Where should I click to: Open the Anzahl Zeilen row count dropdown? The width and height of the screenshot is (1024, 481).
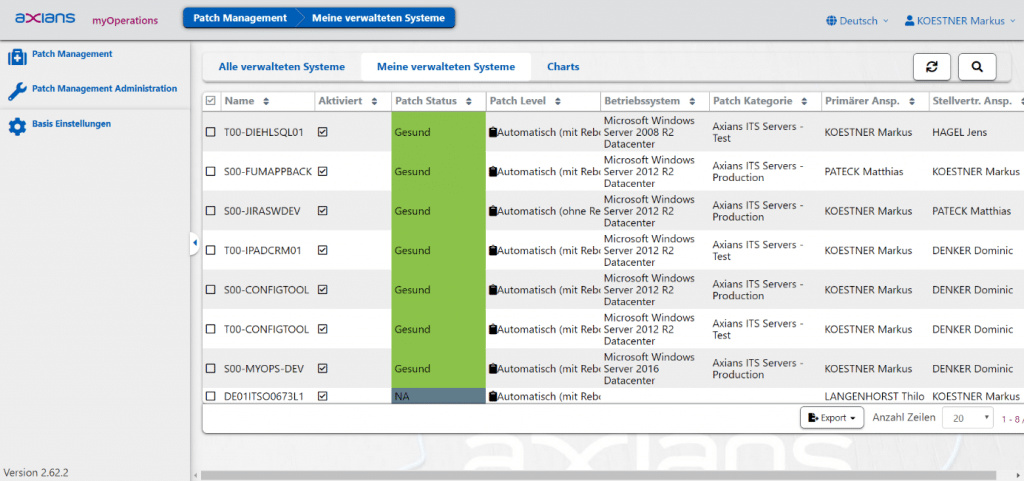tap(970, 418)
